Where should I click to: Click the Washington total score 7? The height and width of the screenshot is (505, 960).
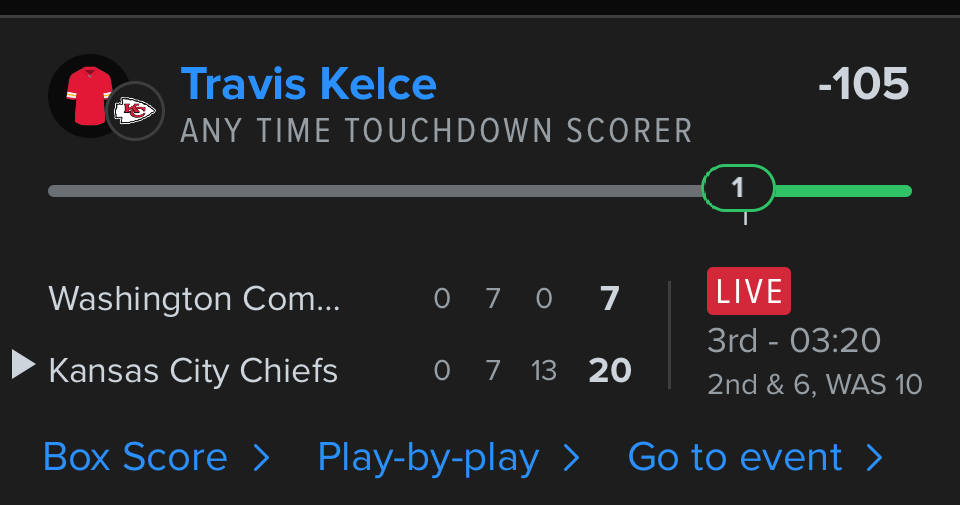[x=610, y=299]
